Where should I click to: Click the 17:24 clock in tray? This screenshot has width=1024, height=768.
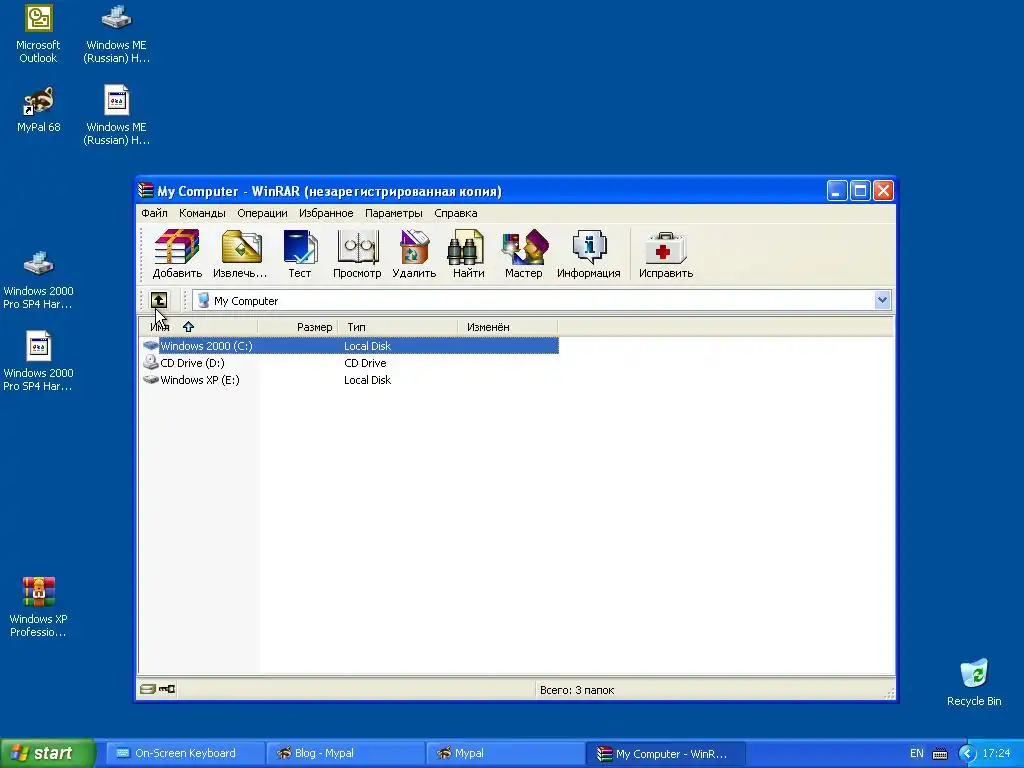coord(996,754)
